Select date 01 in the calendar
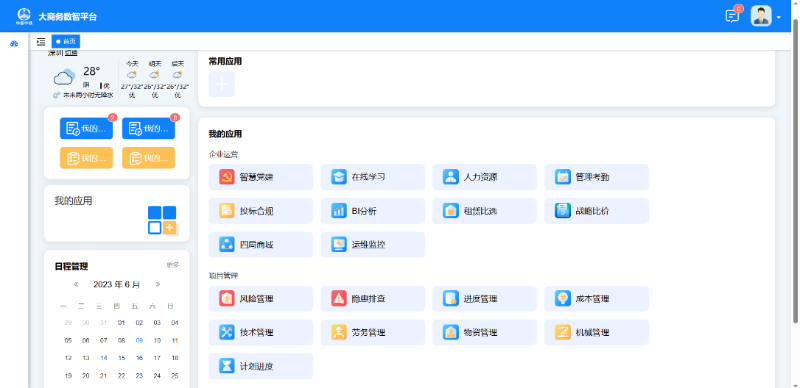This screenshot has height=388, width=800. (121, 323)
